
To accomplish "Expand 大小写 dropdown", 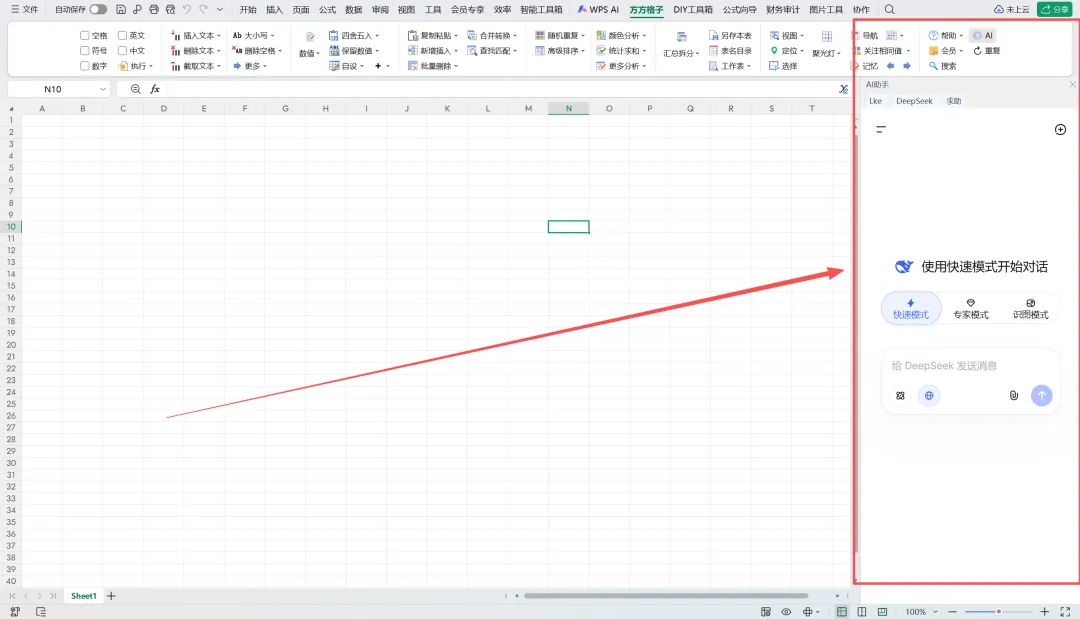I will point(253,35).
